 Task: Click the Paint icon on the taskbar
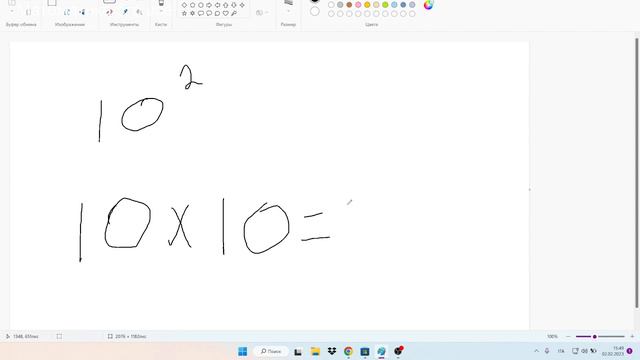(381, 351)
